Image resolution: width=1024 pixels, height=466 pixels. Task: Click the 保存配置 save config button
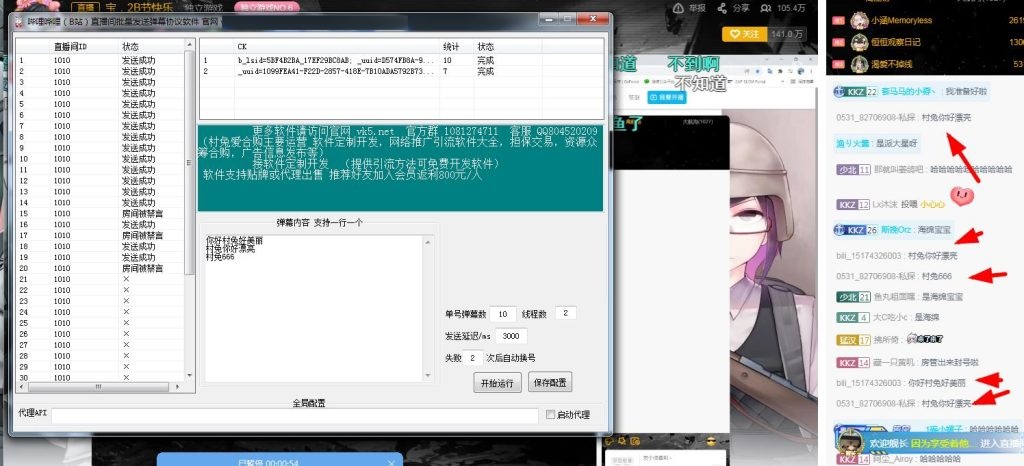coord(550,382)
